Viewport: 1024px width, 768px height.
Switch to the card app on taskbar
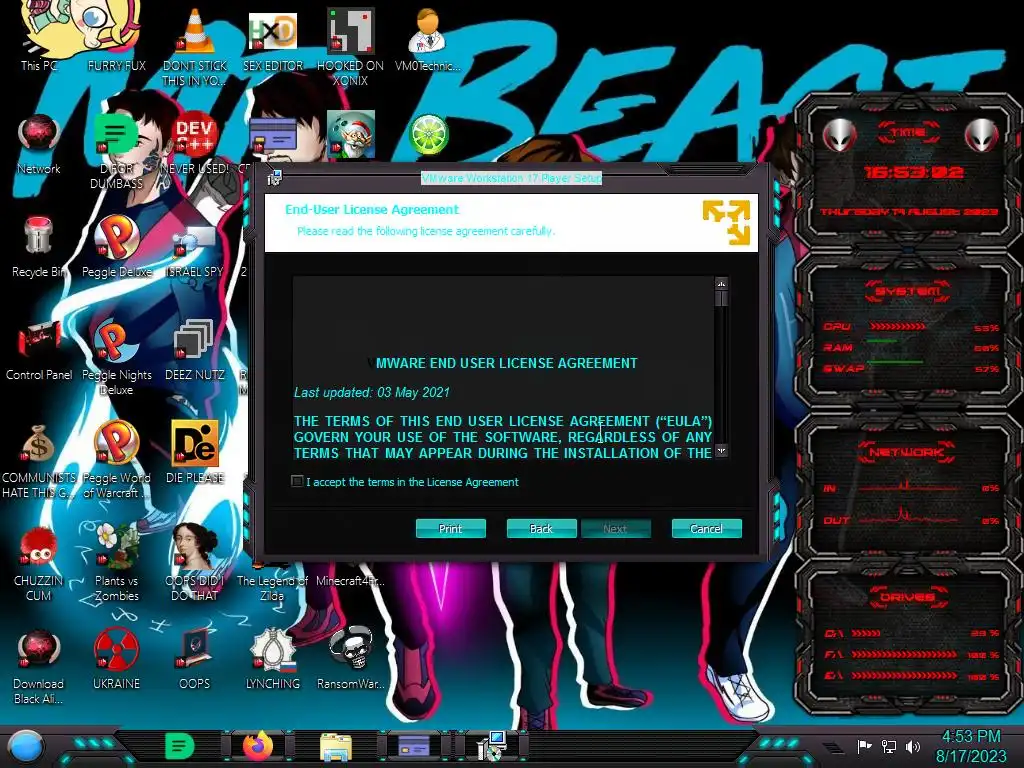pos(414,746)
